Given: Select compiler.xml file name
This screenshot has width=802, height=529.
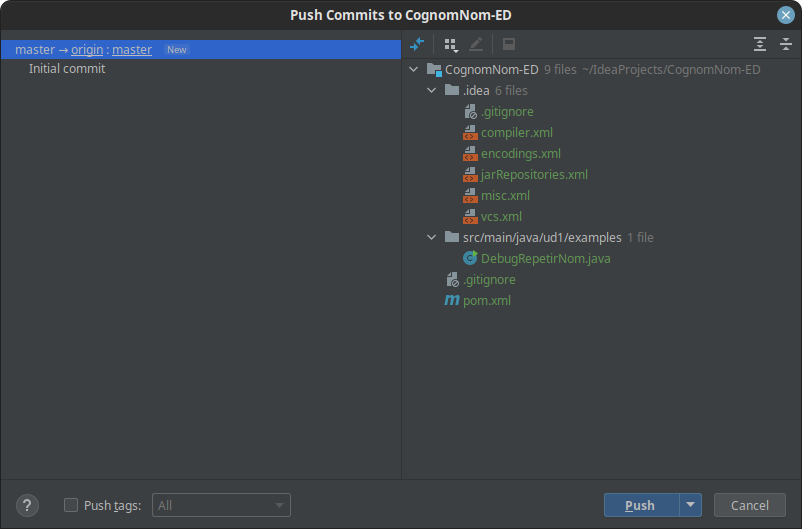Looking at the screenshot, I should point(517,133).
